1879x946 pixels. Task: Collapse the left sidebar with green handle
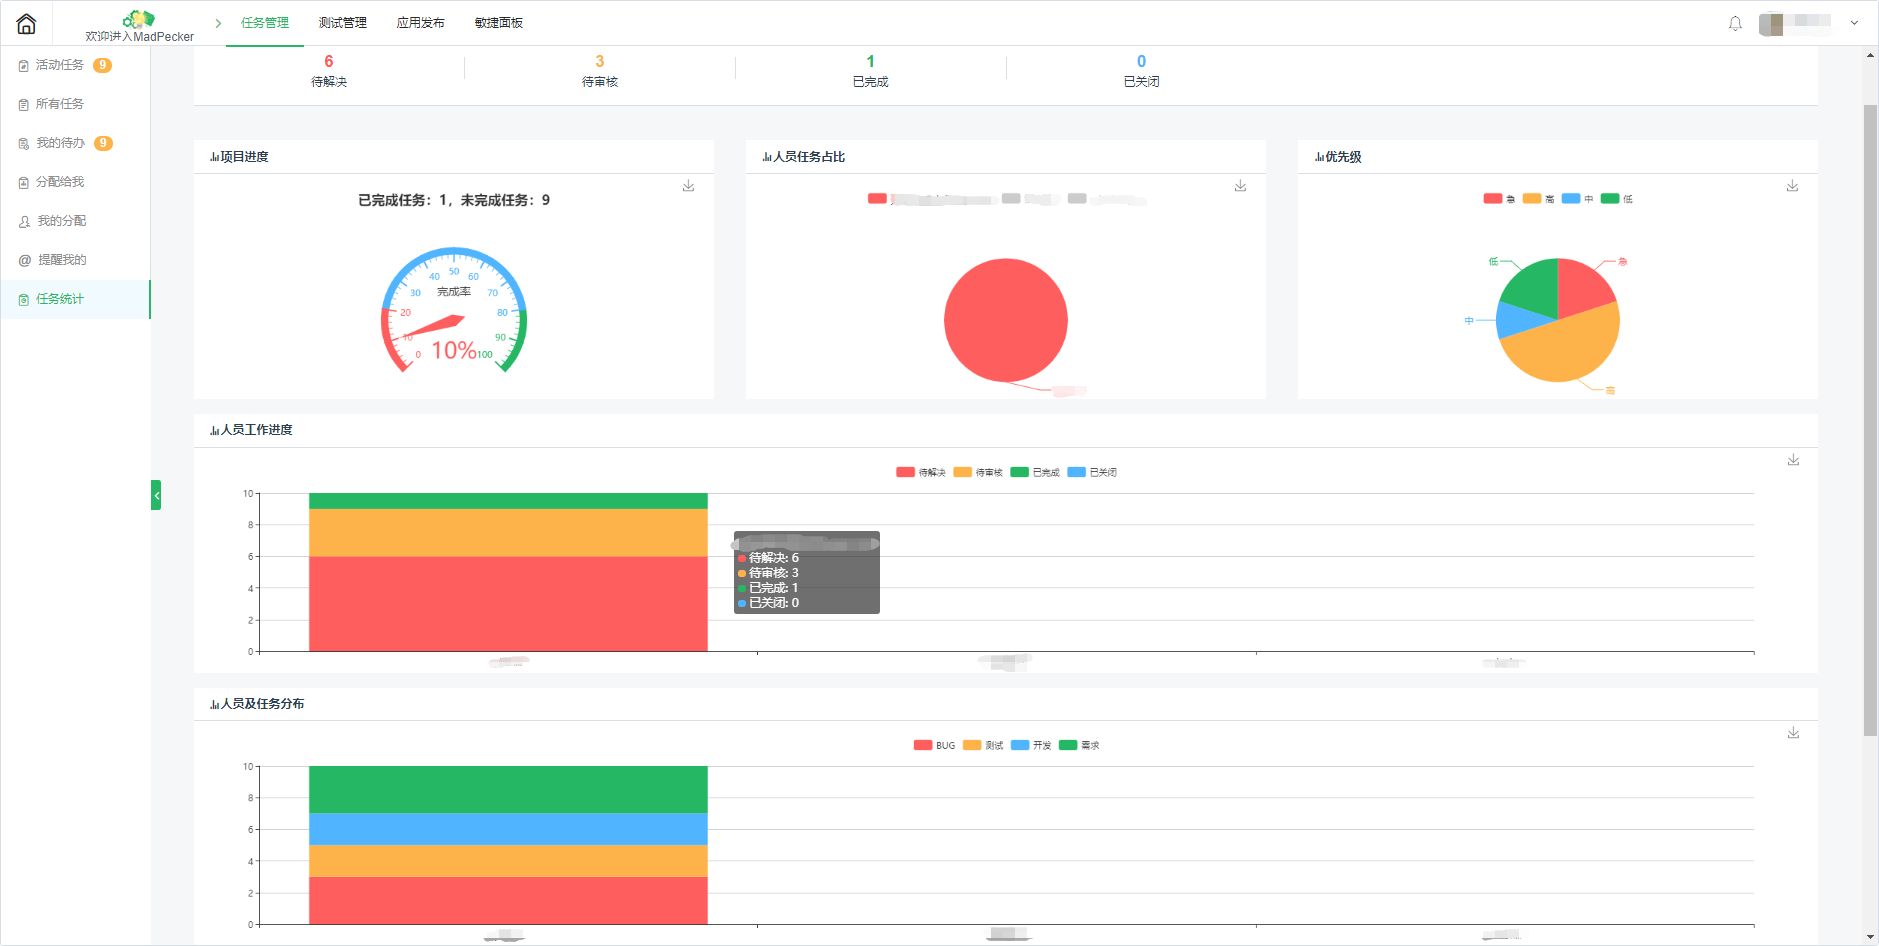pos(156,495)
